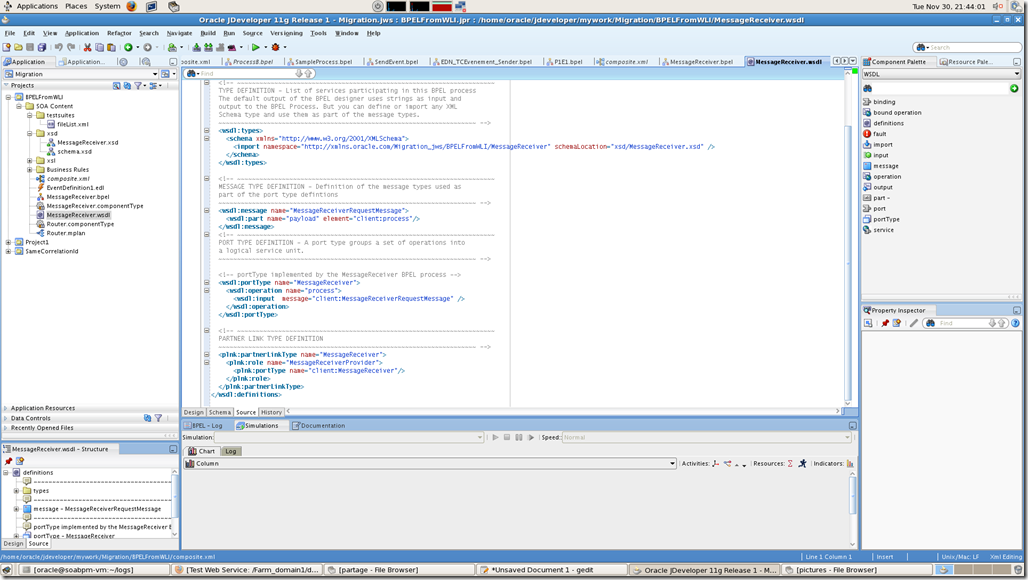The width and height of the screenshot is (1028, 580).
Task: Open the File menu
Action: tap(10, 33)
